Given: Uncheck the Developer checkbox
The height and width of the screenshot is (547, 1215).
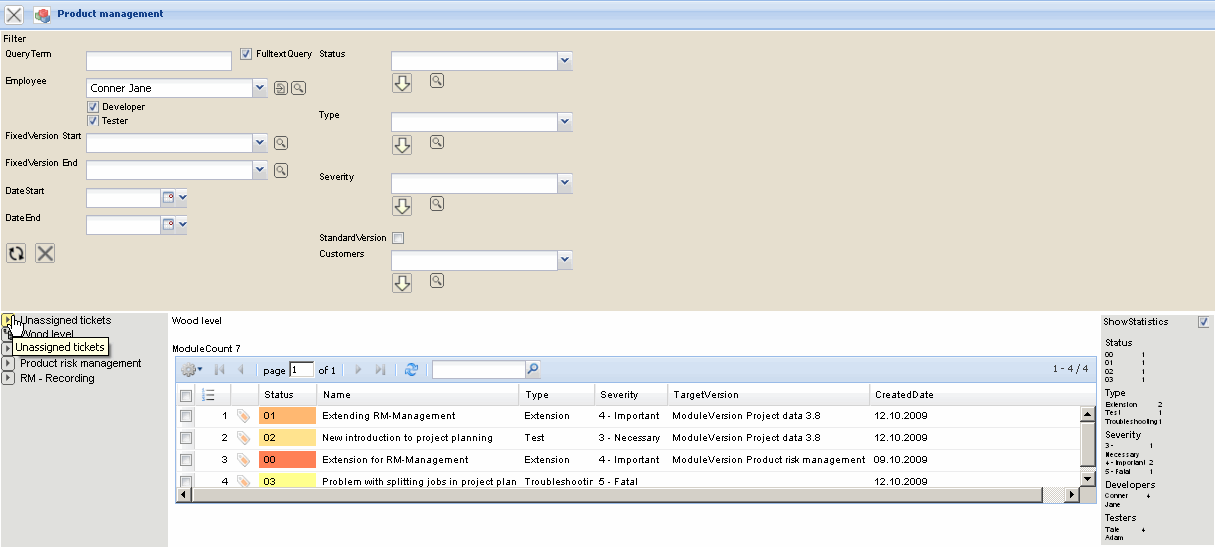Looking at the screenshot, I should click(x=93, y=107).
